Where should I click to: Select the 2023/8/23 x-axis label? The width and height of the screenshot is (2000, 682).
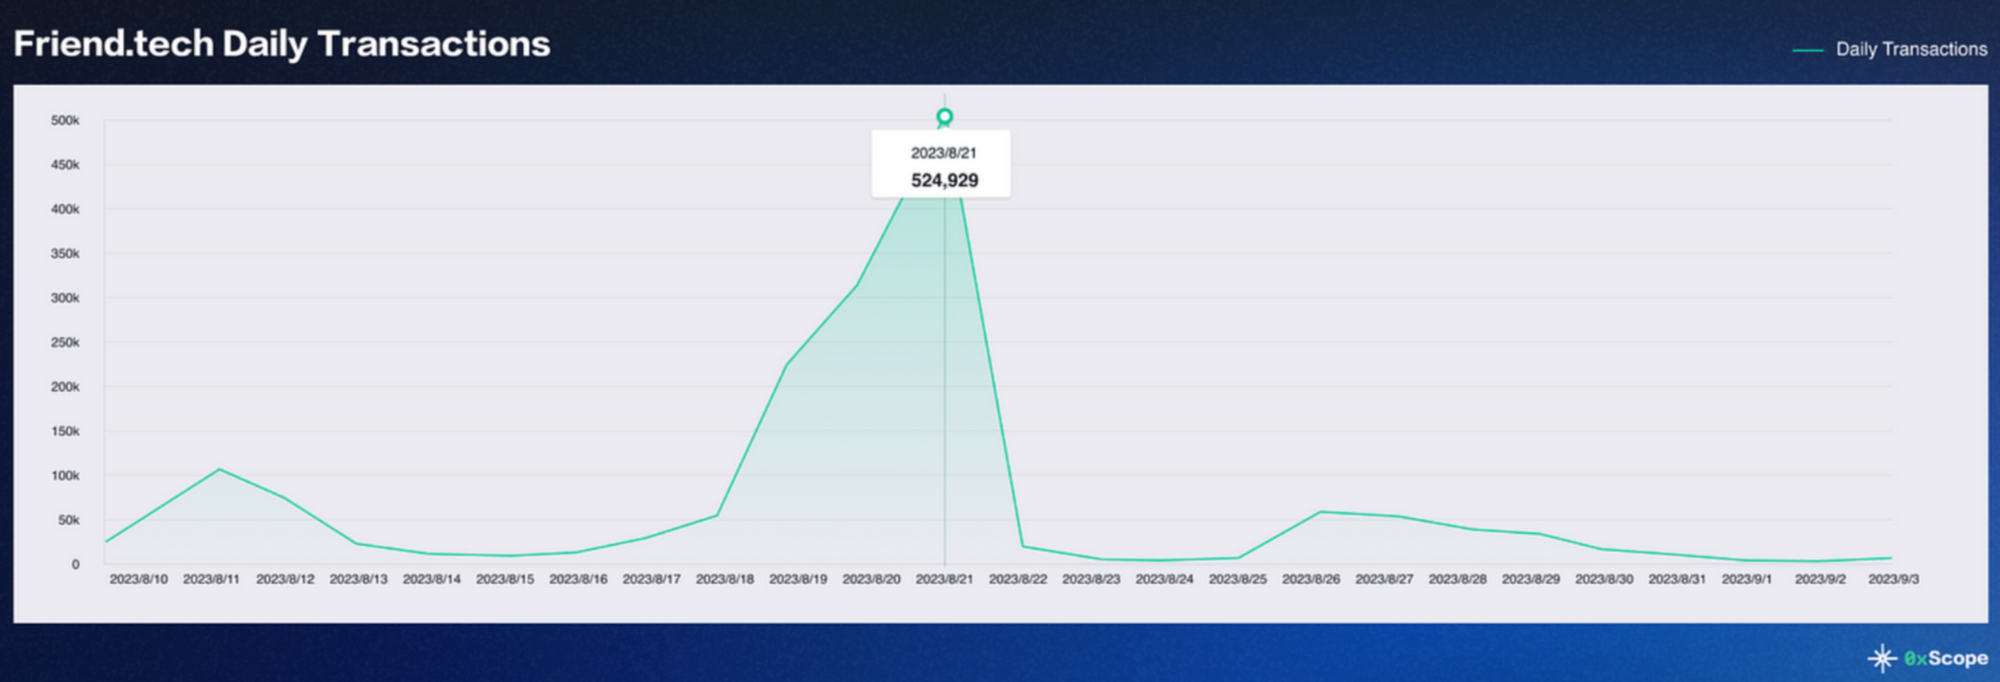(1091, 579)
